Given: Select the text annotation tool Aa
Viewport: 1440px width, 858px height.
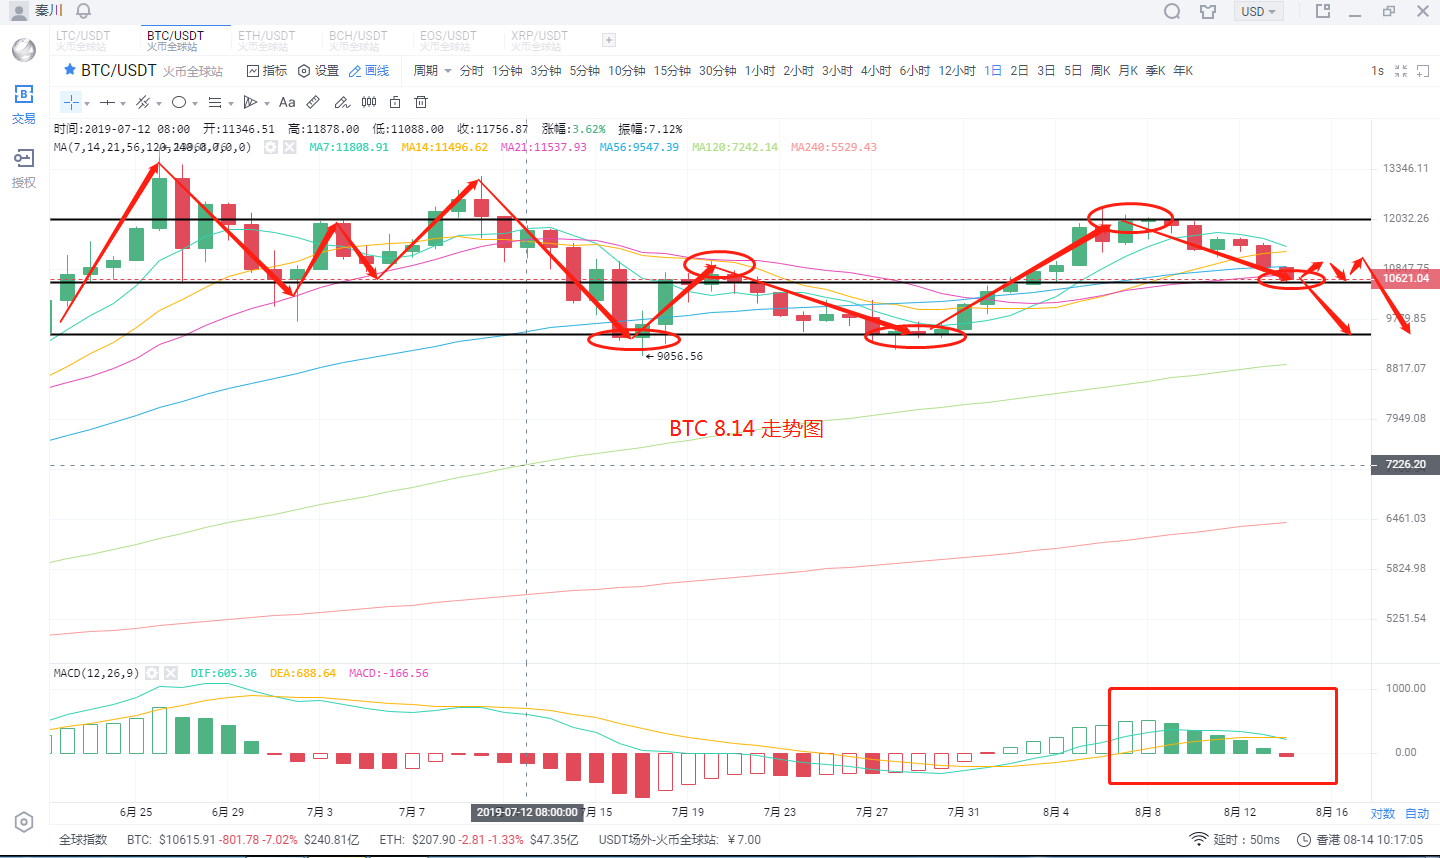Looking at the screenshot, I should pos(287,102).
